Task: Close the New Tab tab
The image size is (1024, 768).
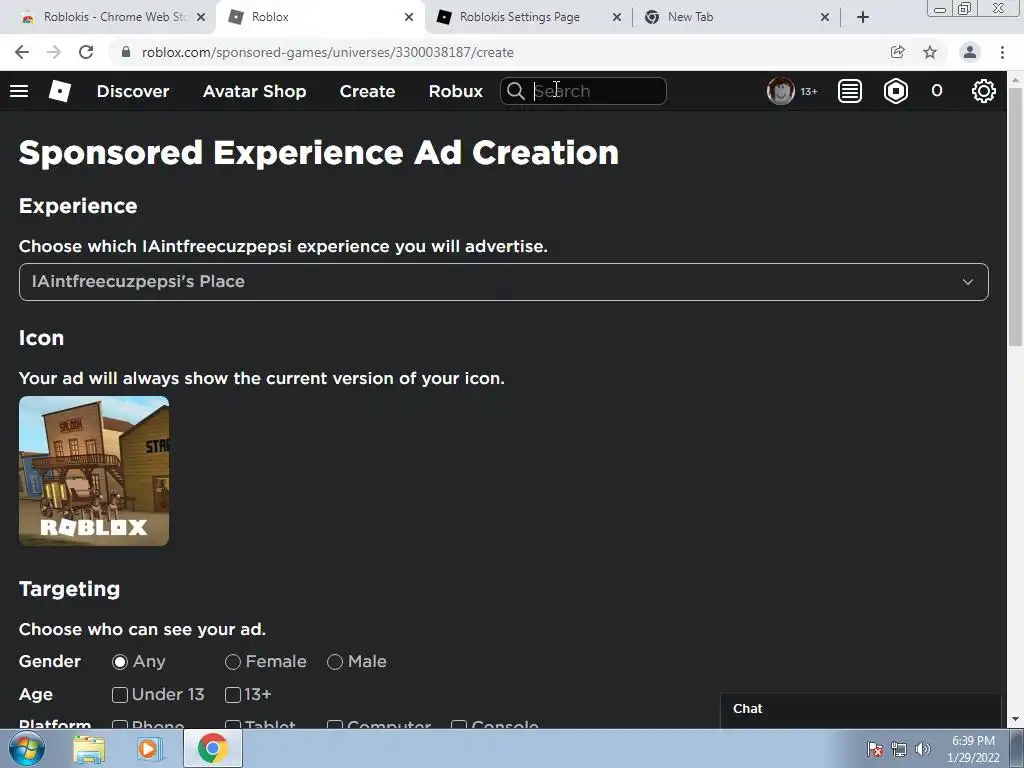Action: pyautogui.click(x=825, y=17)
